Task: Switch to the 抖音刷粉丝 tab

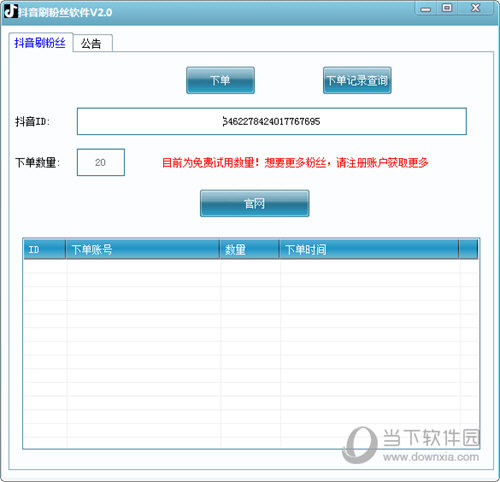Action: [40, 42]
